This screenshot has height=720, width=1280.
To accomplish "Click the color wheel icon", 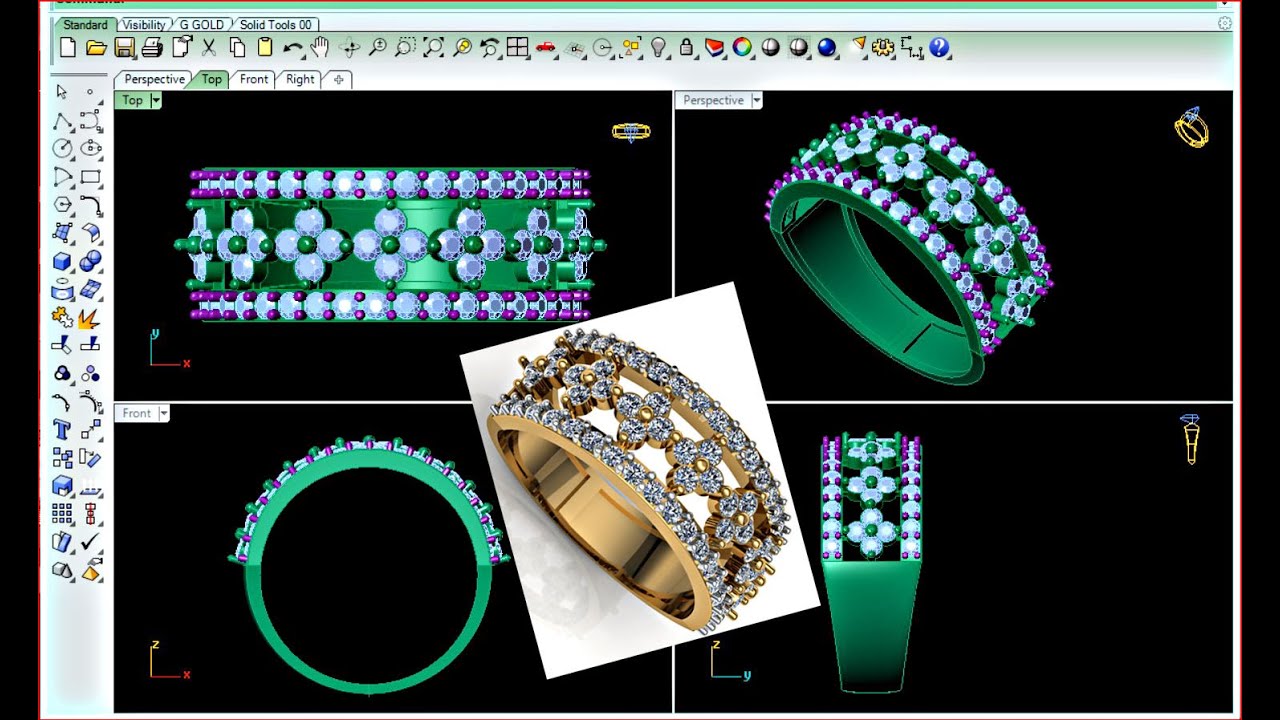I will click(742, 47).
